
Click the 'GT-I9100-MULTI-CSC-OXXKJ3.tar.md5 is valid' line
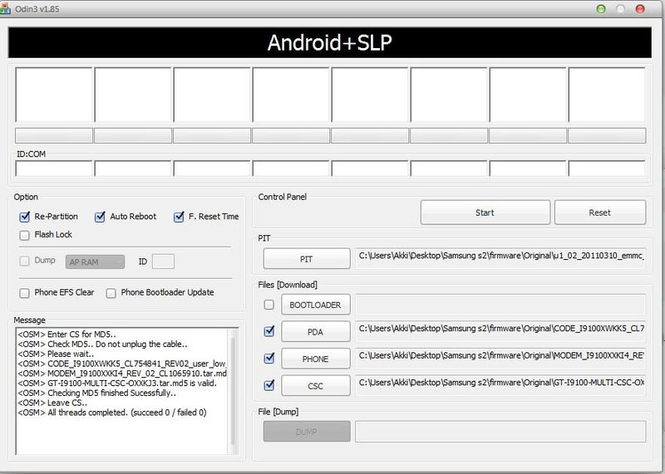pos(117,383)
